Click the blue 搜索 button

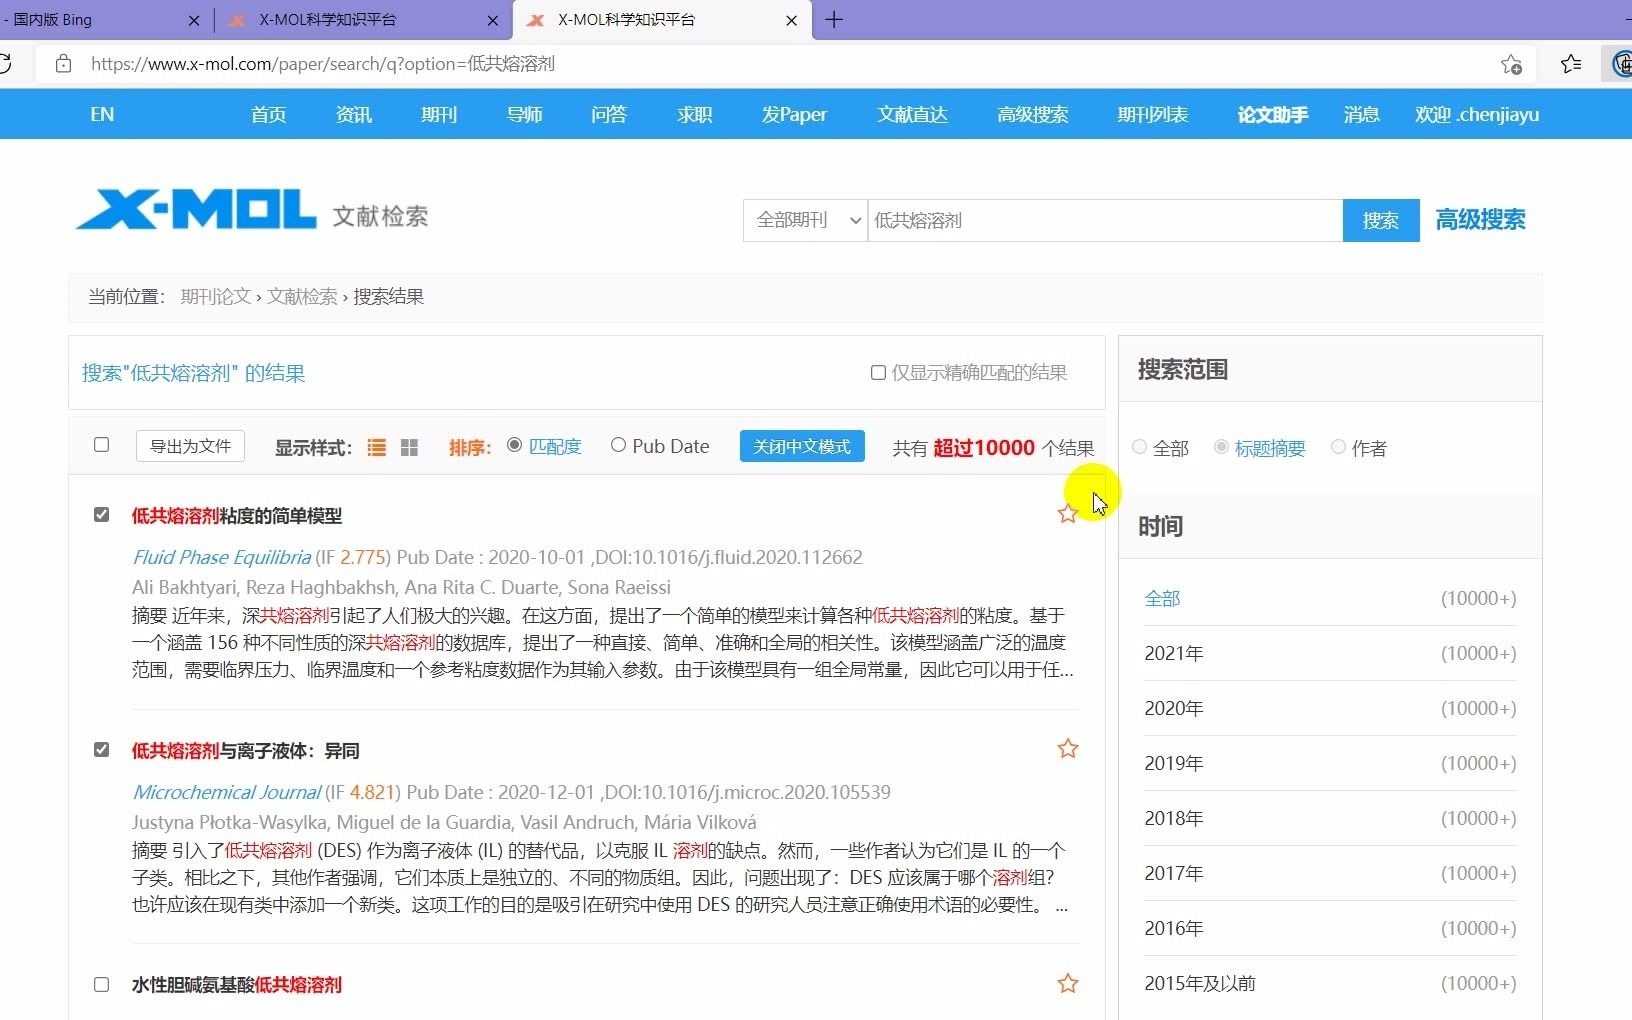pos(1381,220)
